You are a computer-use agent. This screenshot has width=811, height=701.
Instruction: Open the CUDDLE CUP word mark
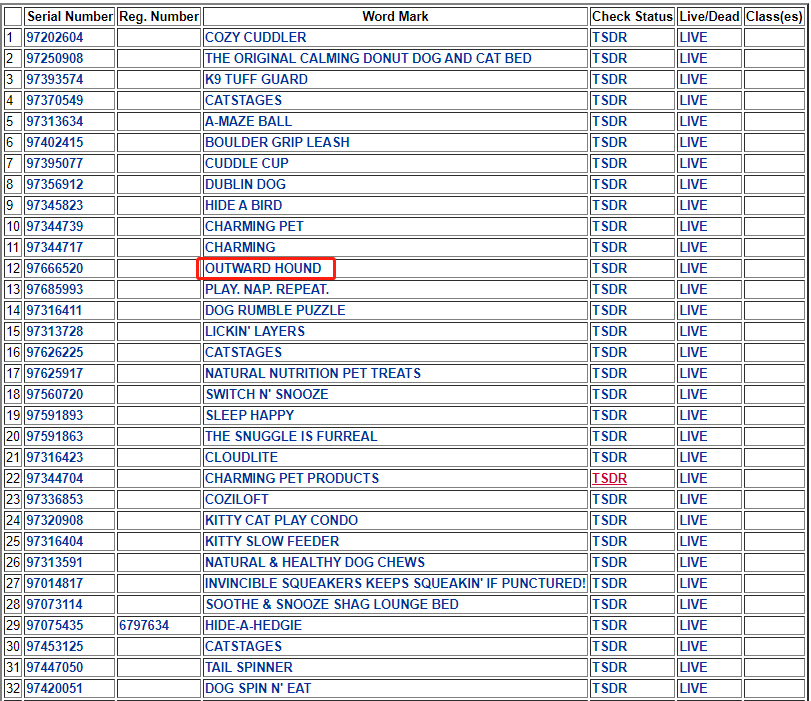[x=247, y=163]
